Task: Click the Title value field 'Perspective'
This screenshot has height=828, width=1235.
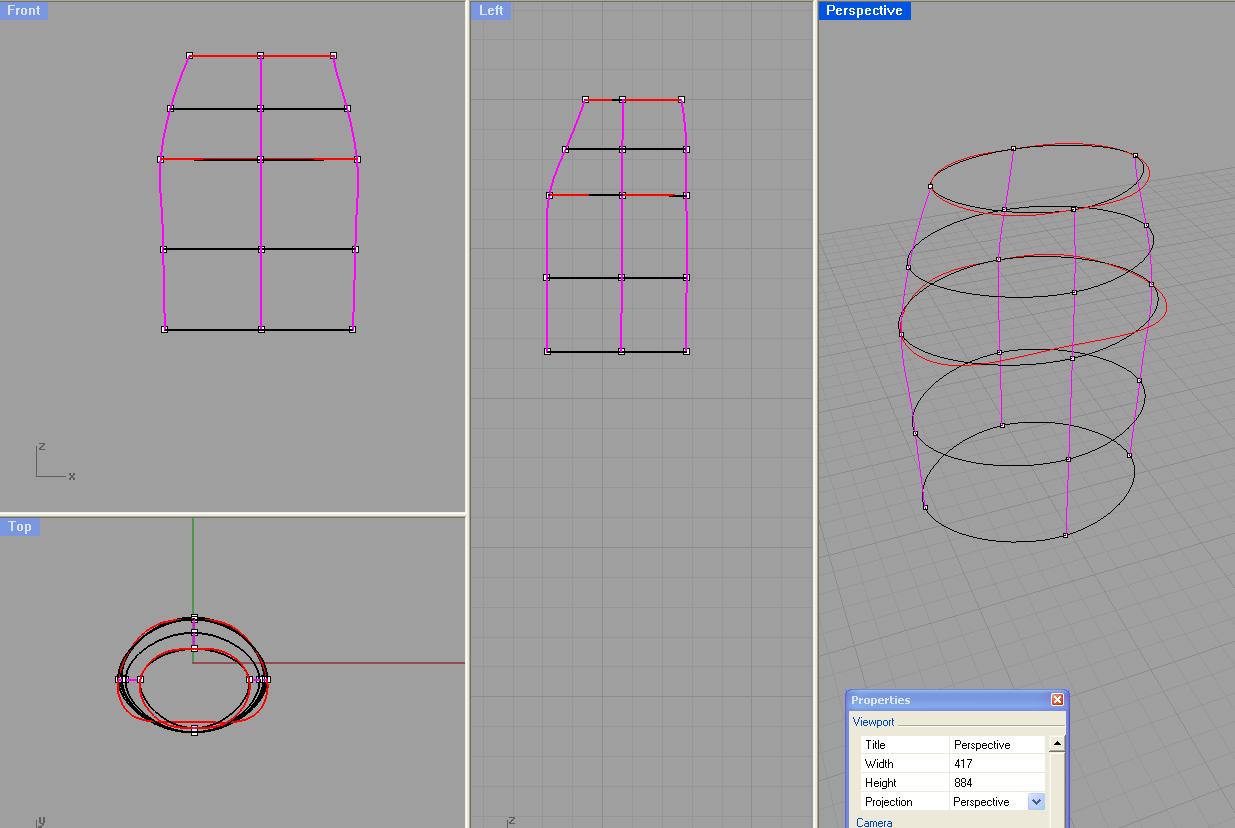Action: (997, 745)
